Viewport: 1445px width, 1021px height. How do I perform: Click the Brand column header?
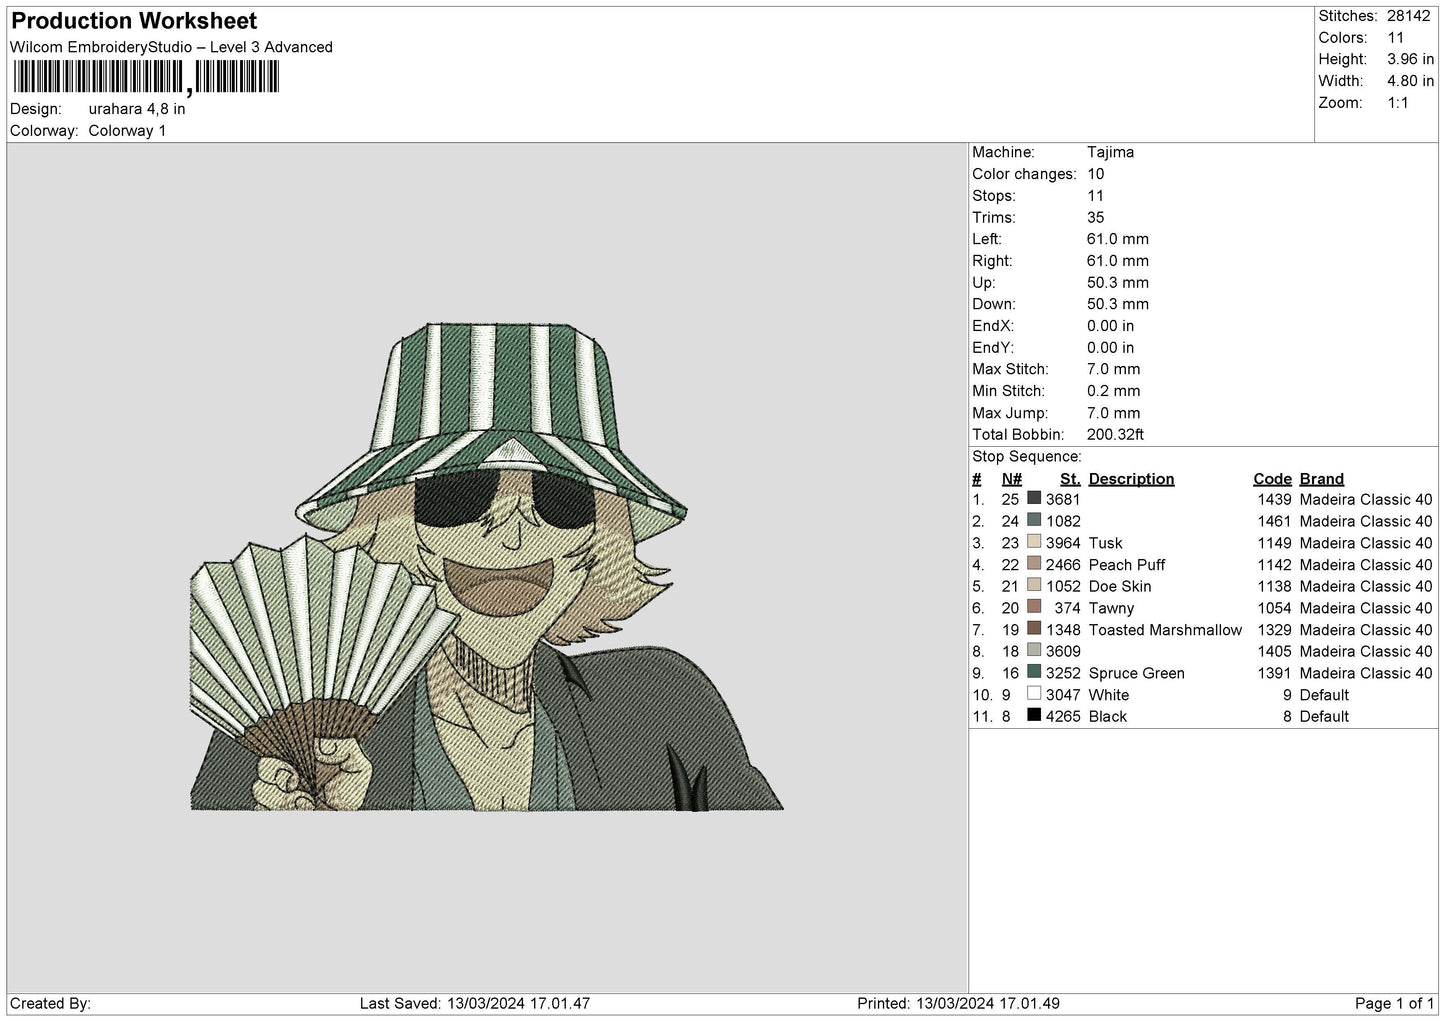click(x=1321, y=479)
